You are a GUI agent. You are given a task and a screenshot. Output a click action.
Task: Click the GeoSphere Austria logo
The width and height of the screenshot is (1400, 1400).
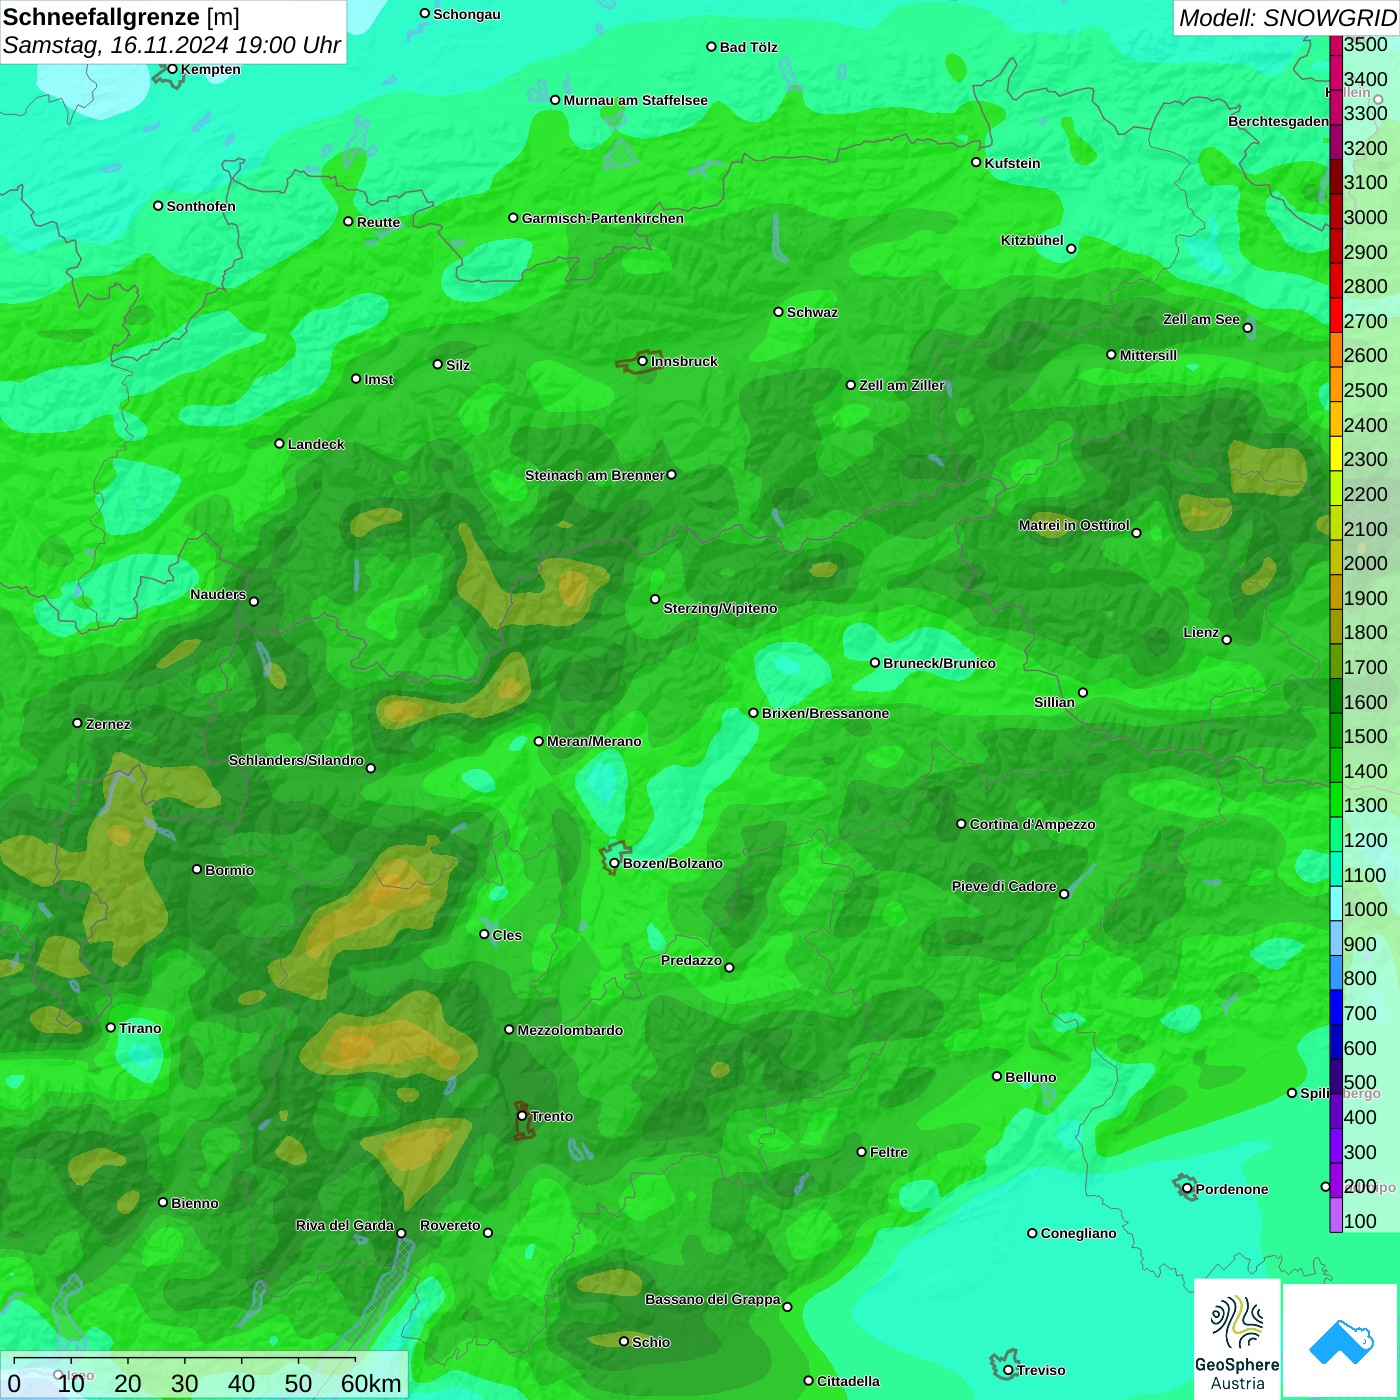[x=1237, y=1339]
